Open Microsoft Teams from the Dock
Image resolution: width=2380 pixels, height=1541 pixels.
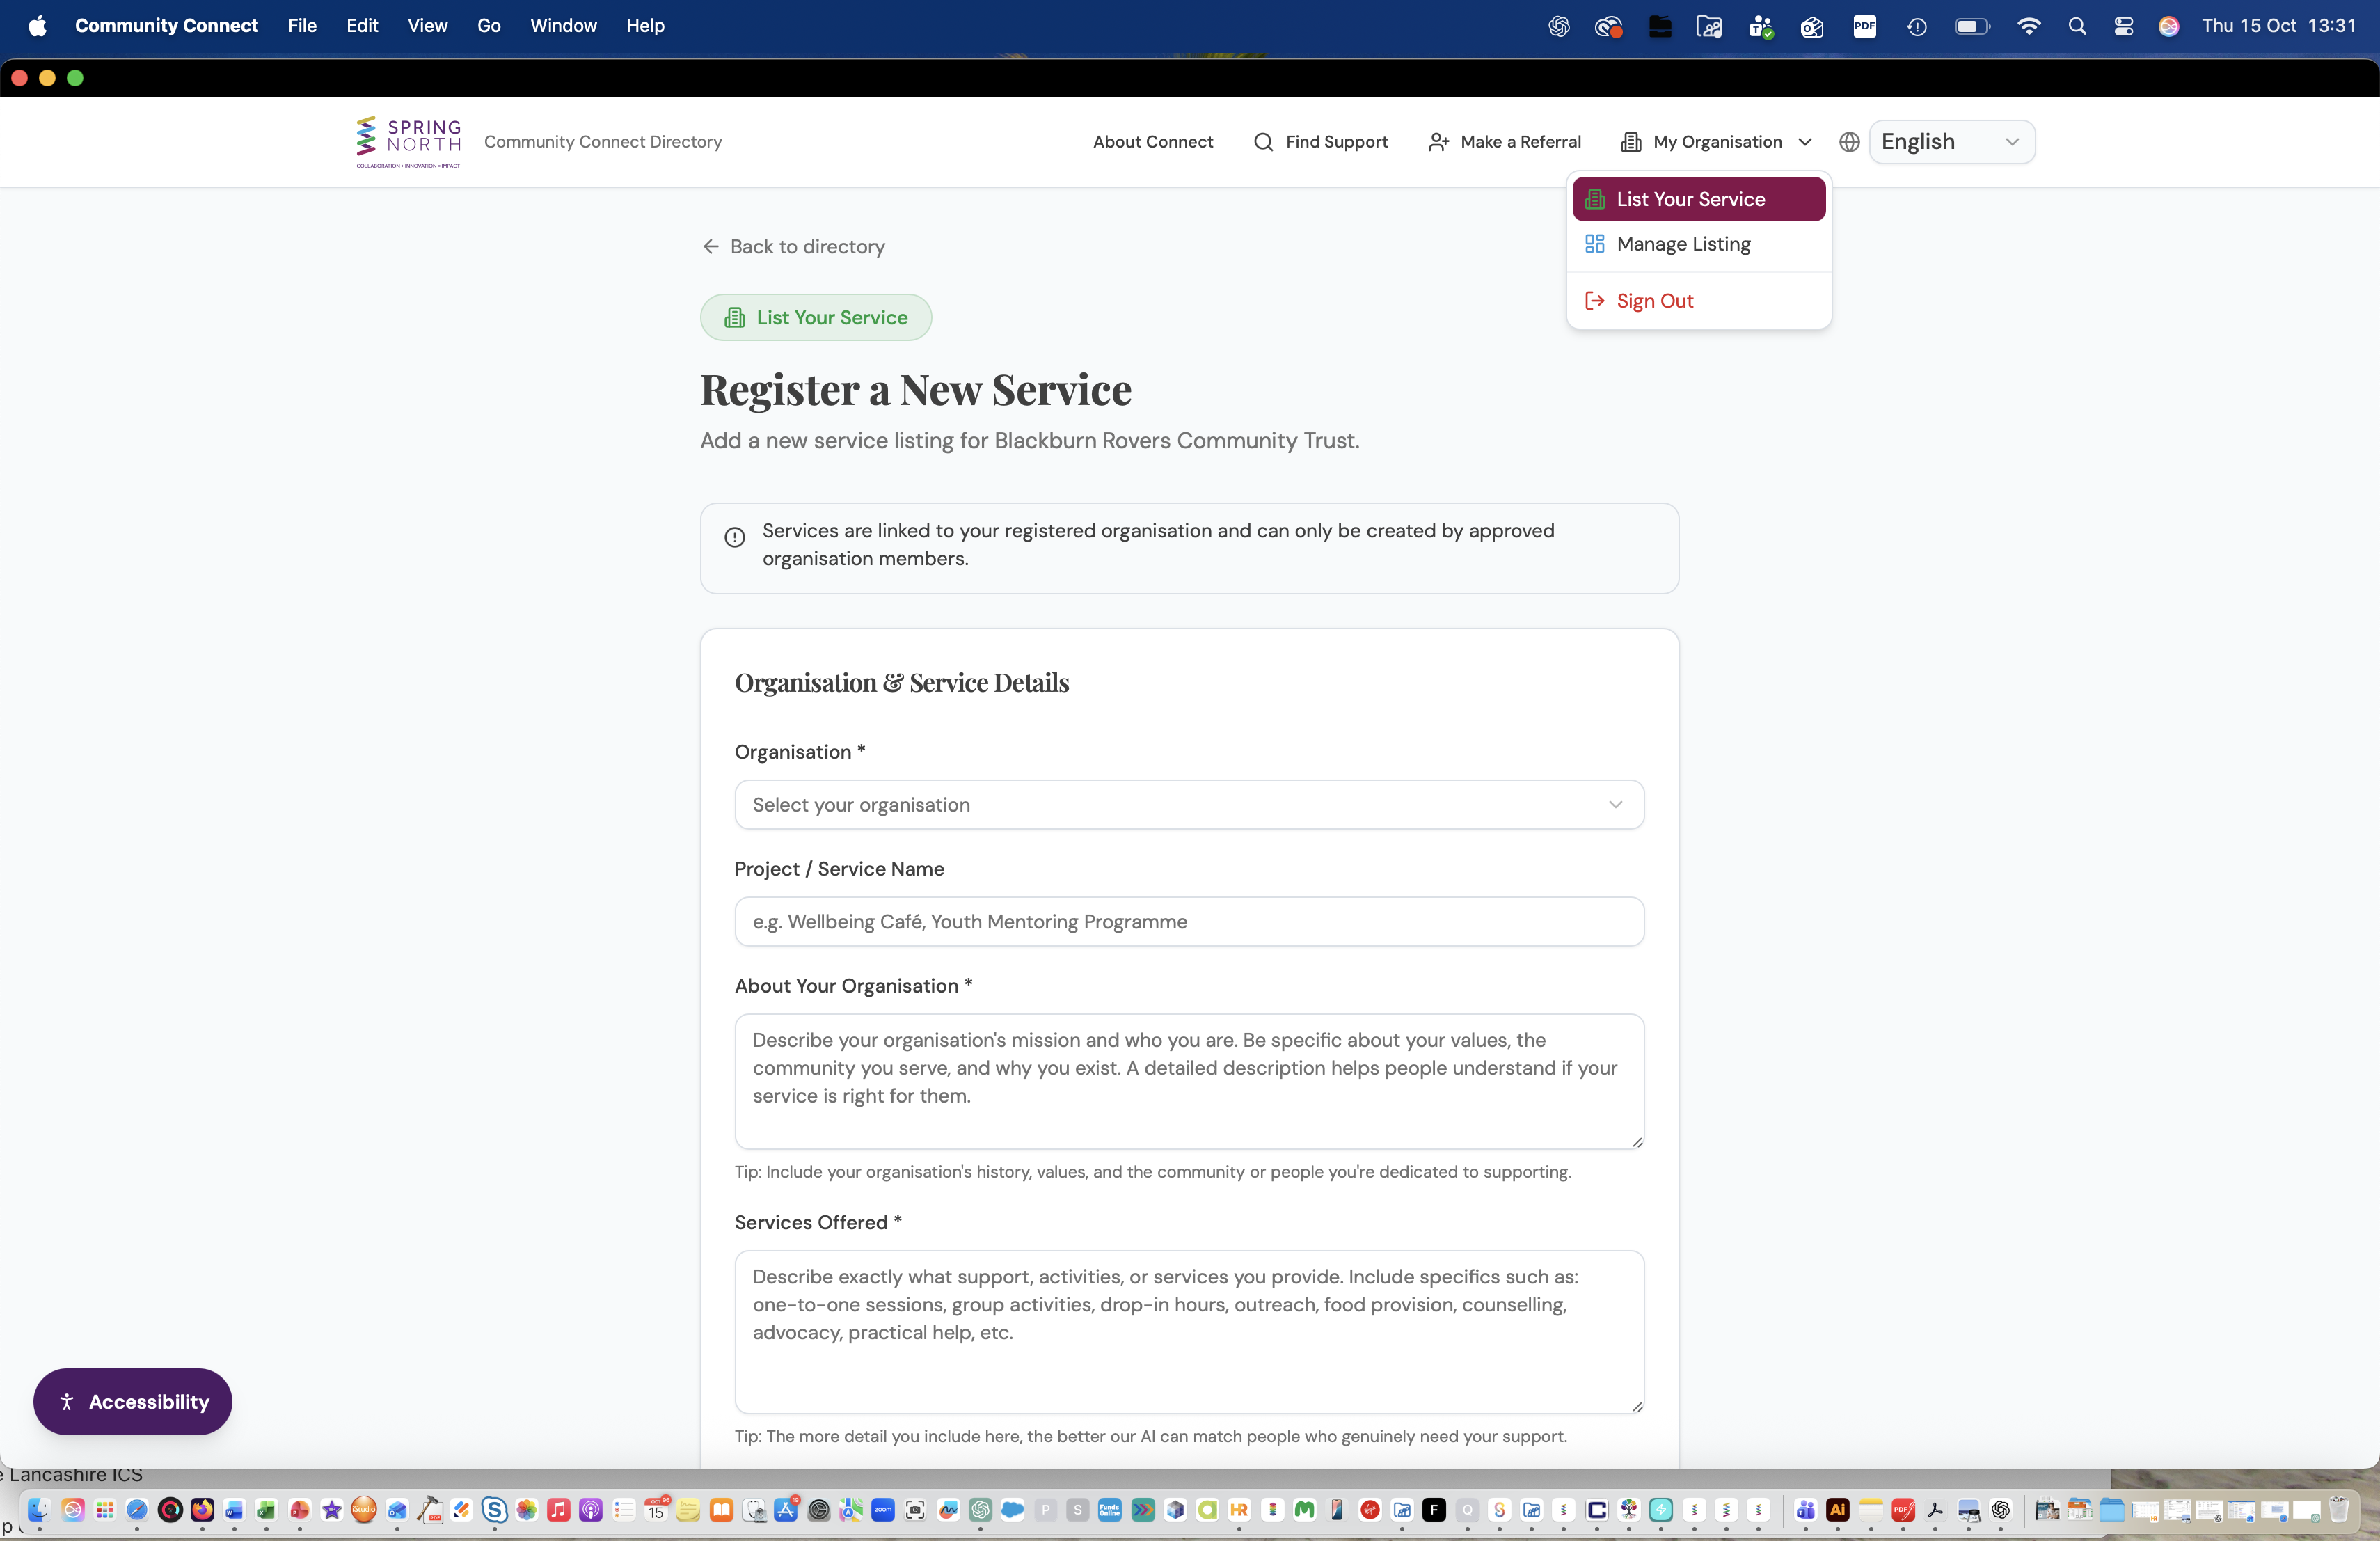[x=1805, y=1509]
